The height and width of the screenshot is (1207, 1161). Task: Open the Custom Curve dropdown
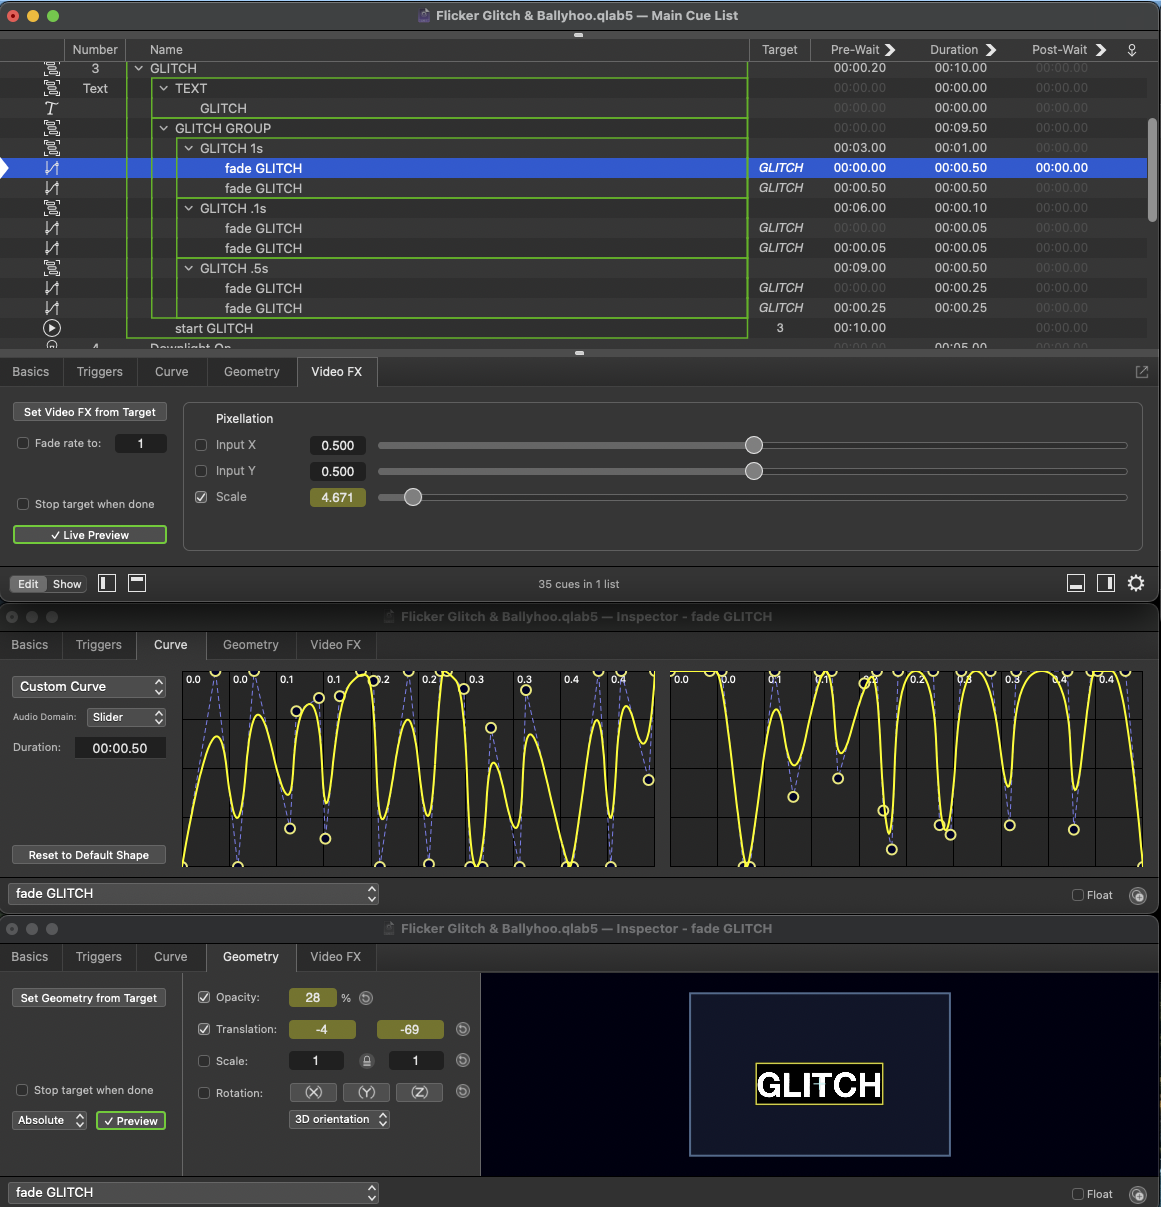(x=88, y=687)
